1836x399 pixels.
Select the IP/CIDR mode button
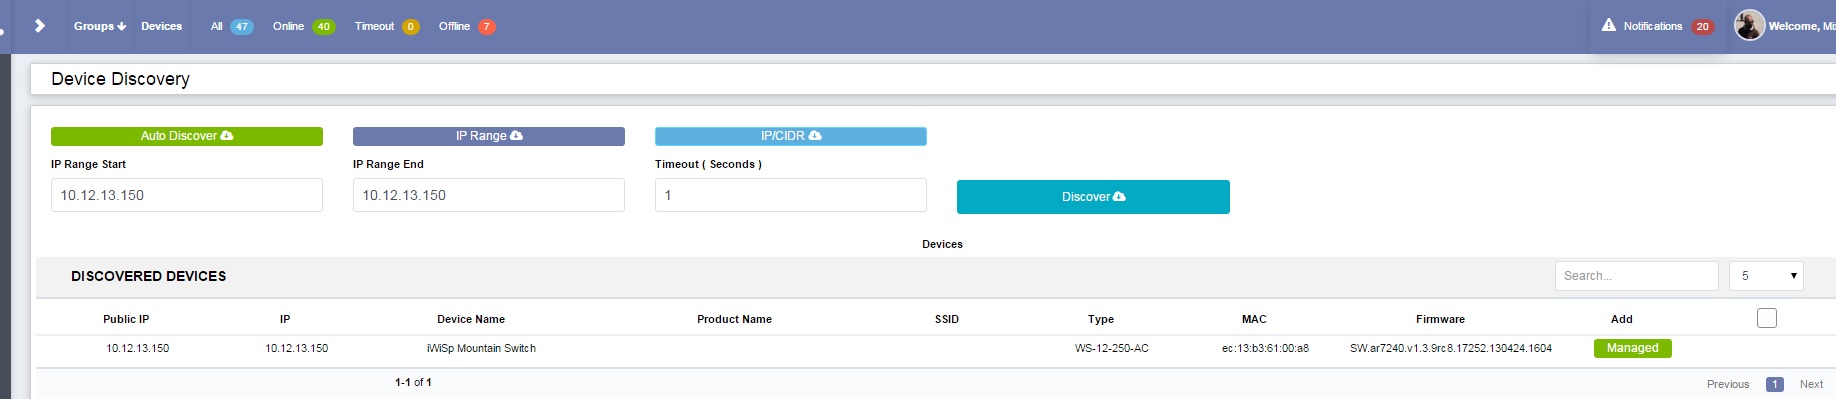pyautogui.click(x=791, y=136)
